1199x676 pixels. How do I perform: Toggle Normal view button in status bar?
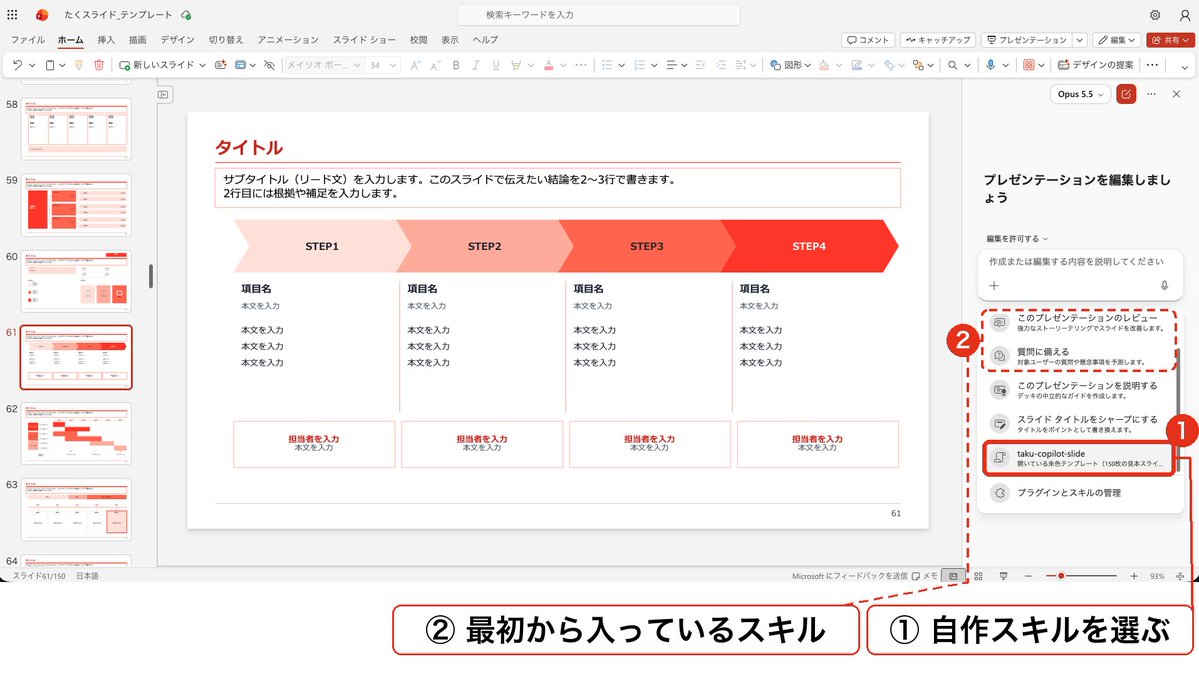pyautogui.click(x=953, y=576)
